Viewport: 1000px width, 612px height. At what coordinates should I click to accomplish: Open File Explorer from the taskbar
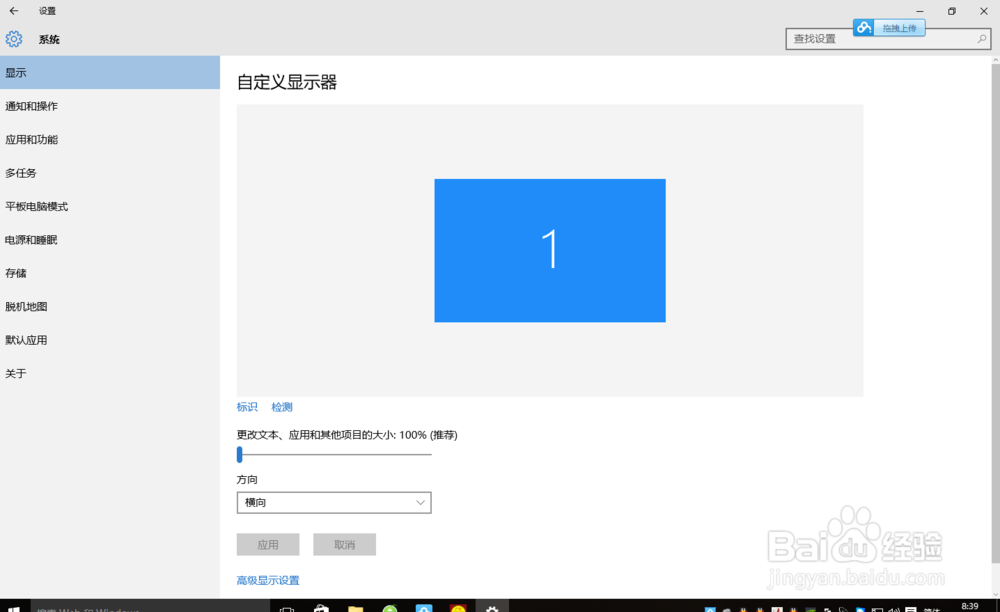(355, 607)
